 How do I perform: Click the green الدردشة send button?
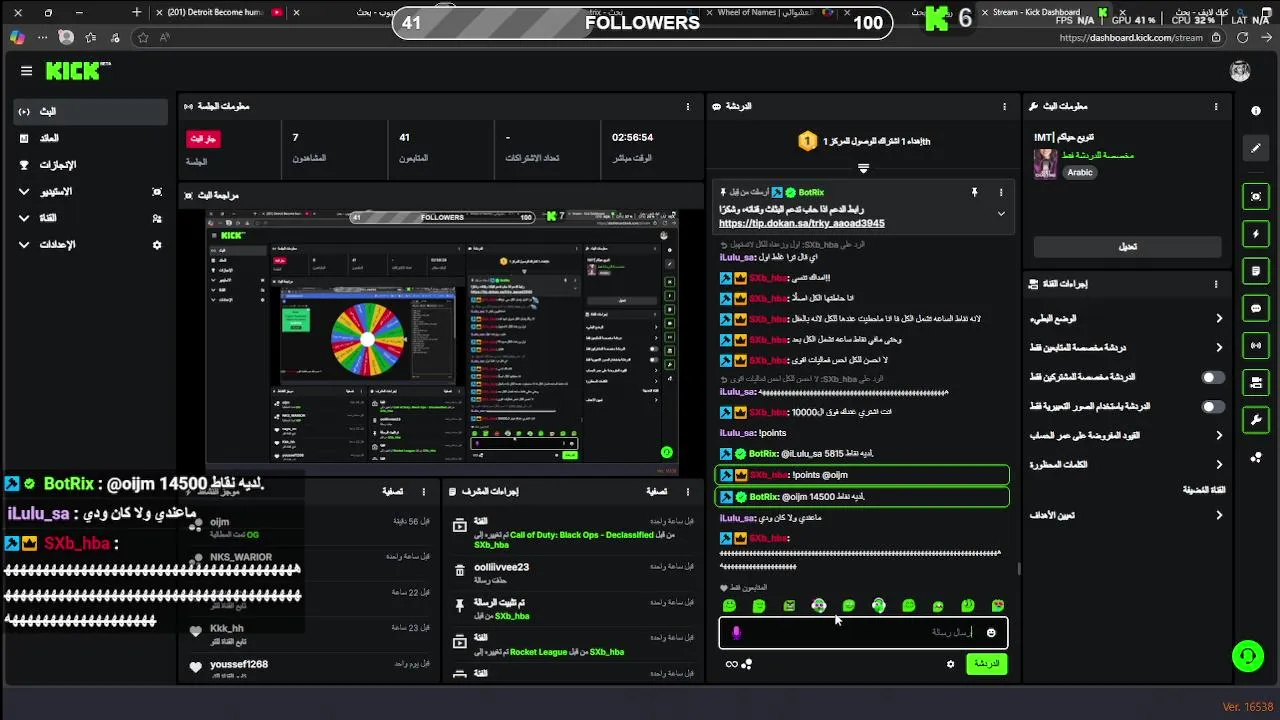coord(986,664)
